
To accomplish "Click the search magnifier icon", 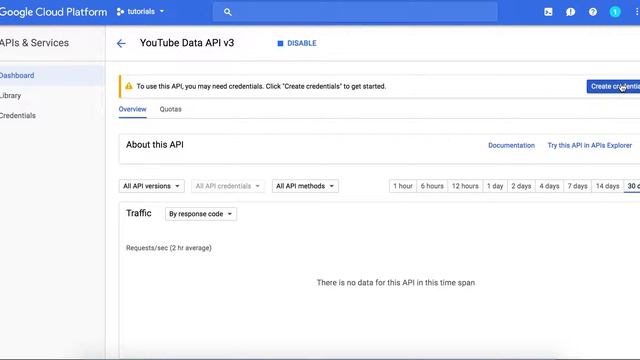I will click(x=228, y=12).
